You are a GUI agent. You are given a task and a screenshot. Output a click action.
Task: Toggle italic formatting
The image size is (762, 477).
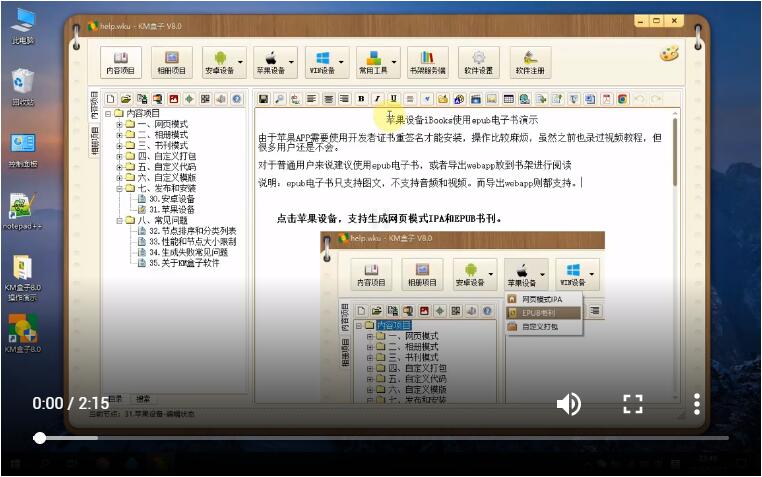(377, 99)
